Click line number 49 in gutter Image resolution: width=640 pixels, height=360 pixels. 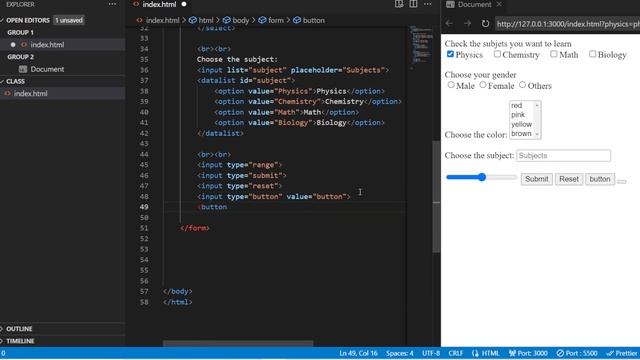(x=144, y=207)
